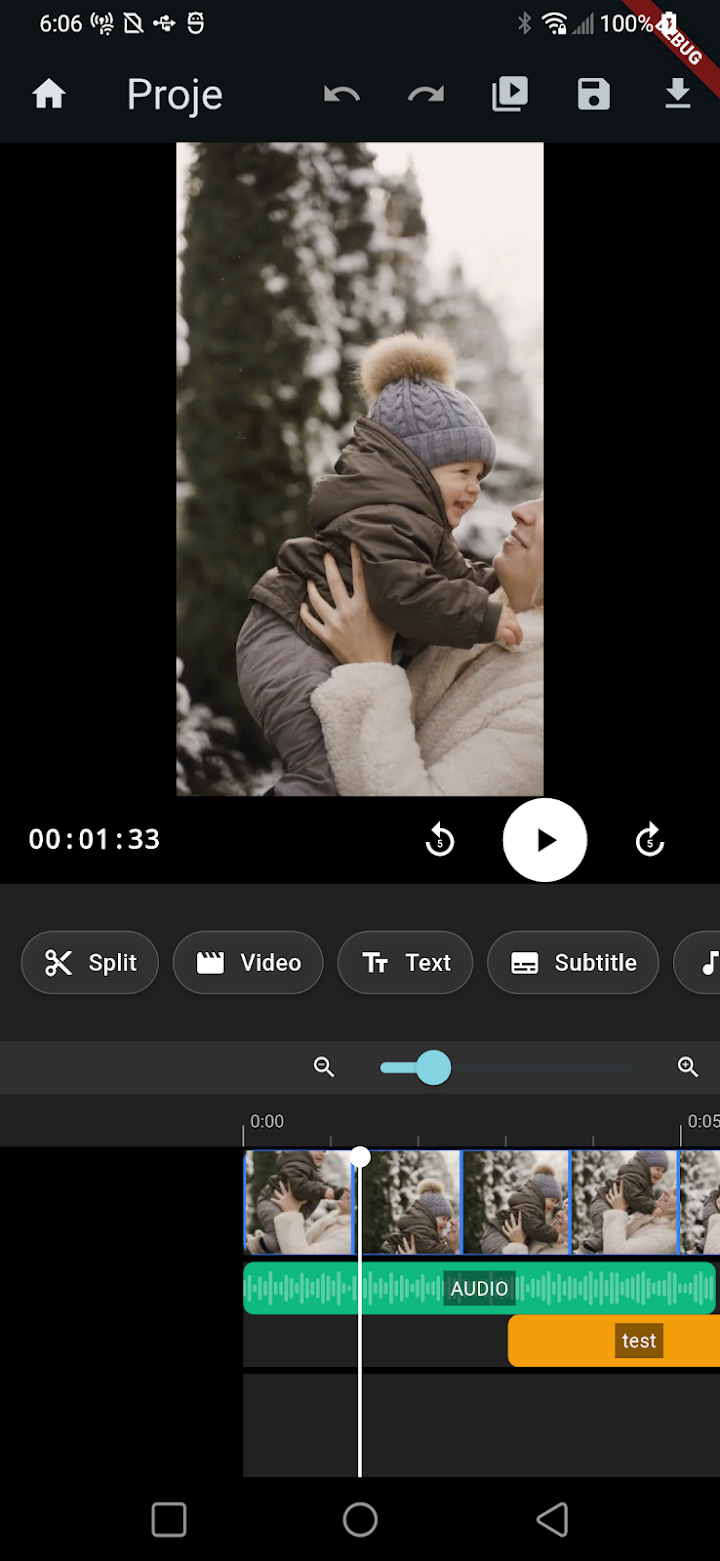The image size is (720, 1561).
Task: Select the green AUDIO track
Action: pyautogui.click(x=480, y=1288)
